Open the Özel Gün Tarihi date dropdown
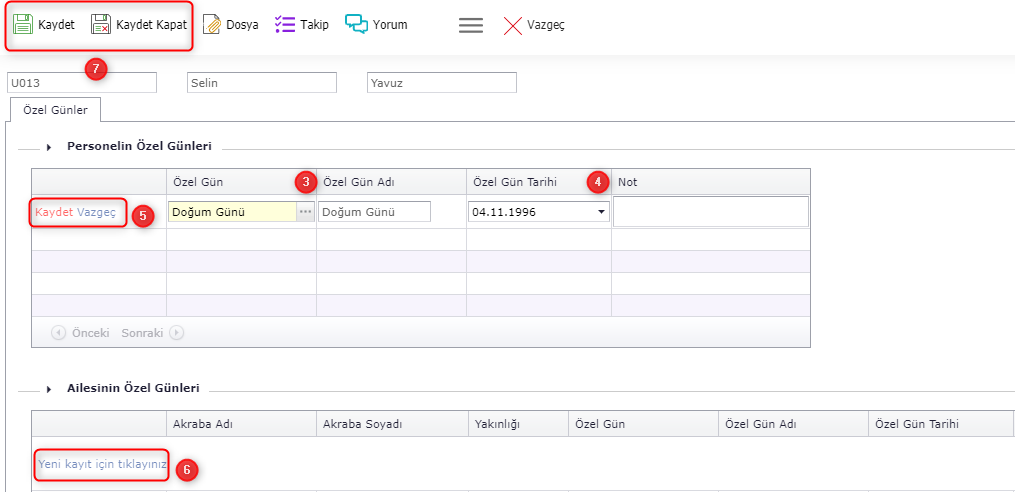 click(601, 212)
